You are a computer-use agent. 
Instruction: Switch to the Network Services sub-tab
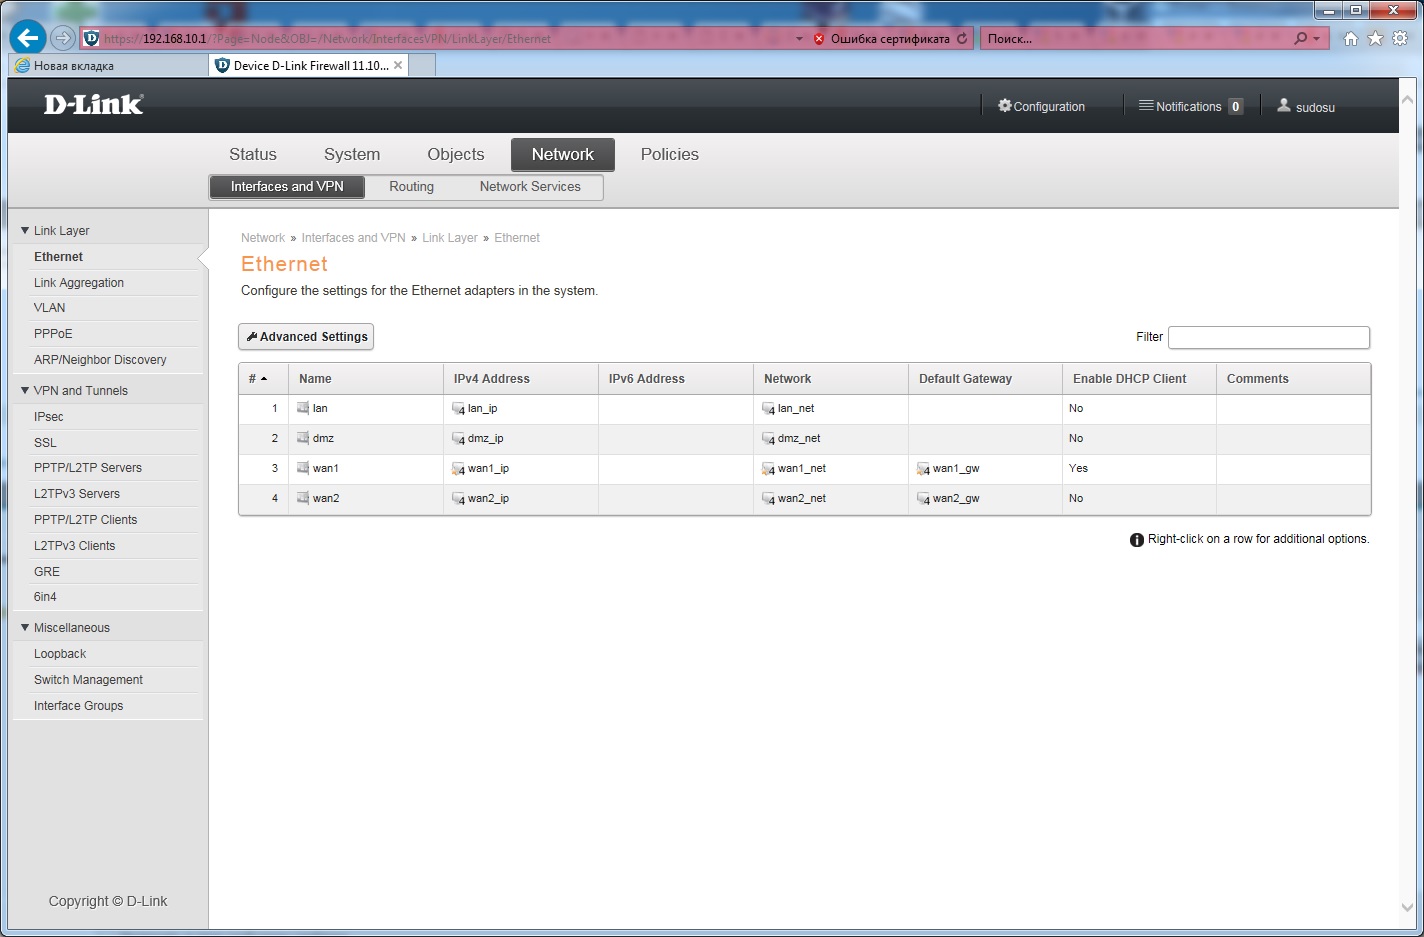530,187
